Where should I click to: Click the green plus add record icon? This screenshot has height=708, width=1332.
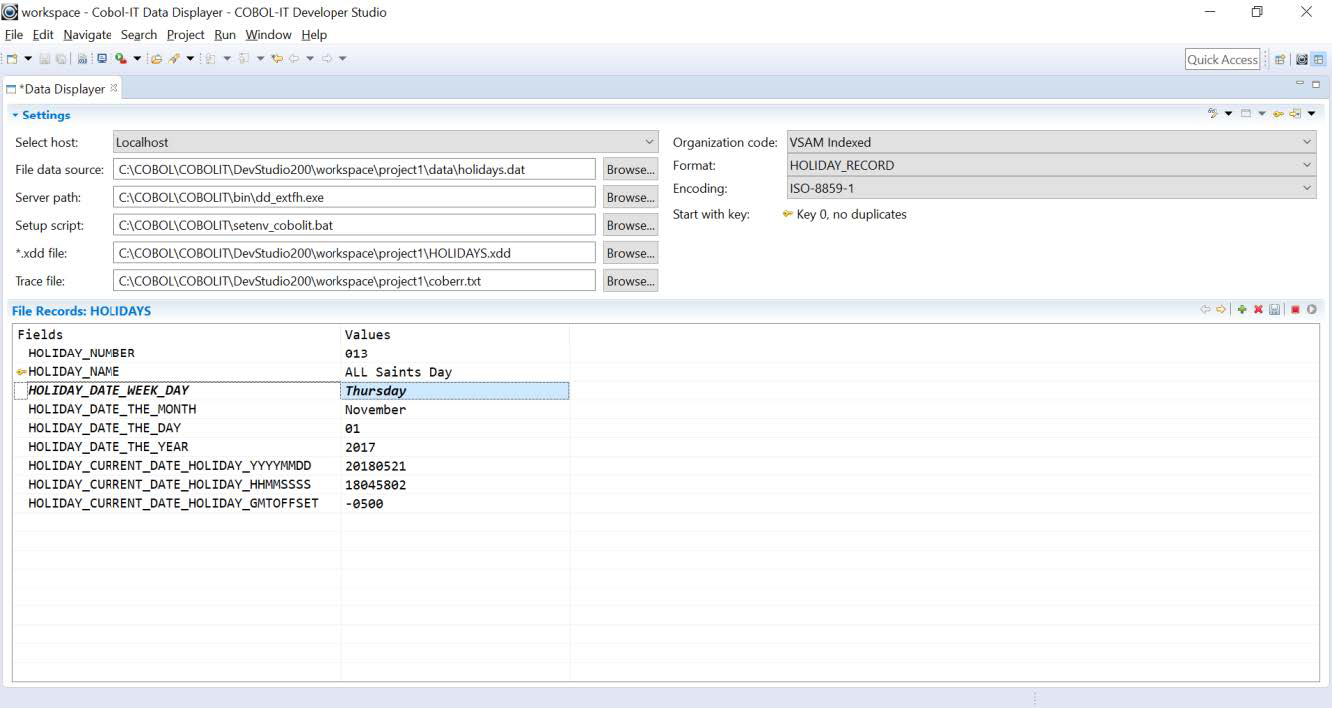pos(1242,310)
